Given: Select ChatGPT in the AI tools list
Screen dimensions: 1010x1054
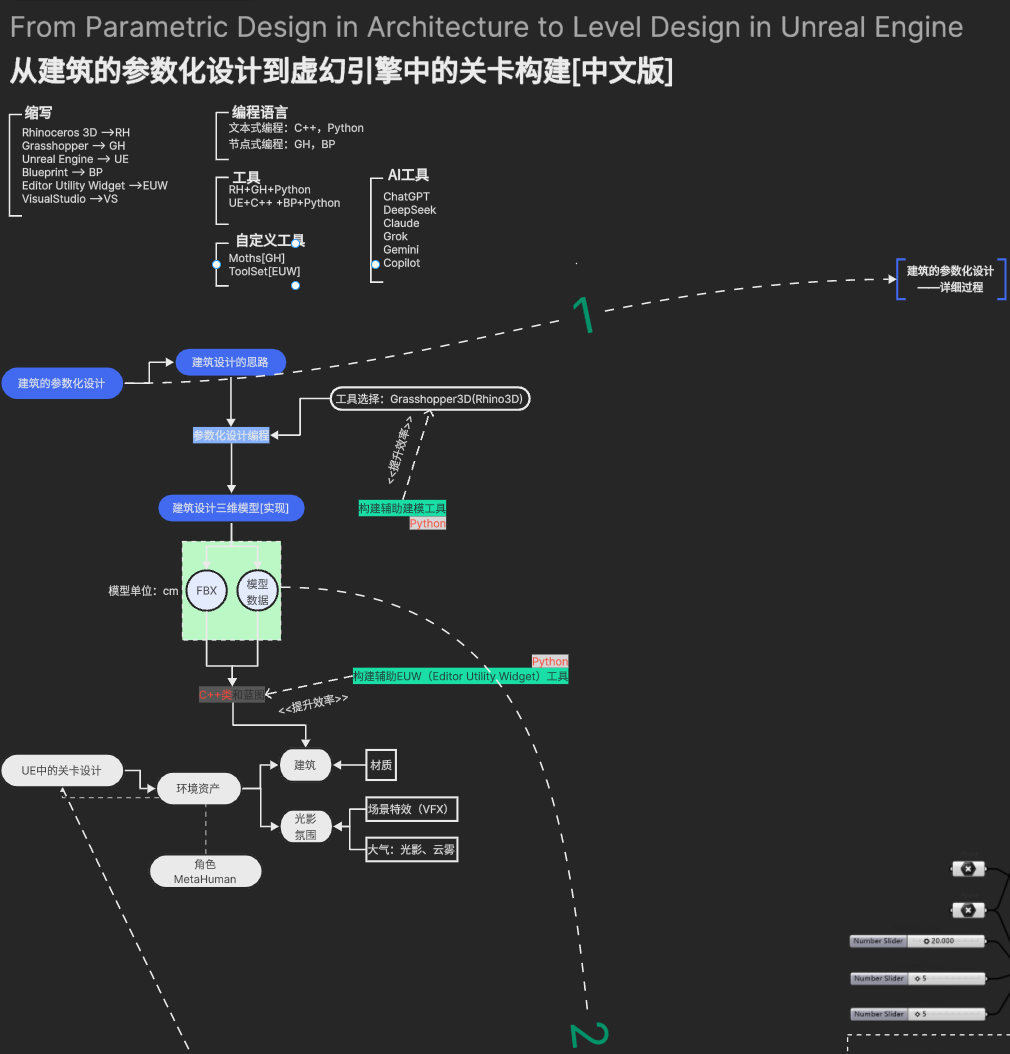Looking at the screenshot, I should tap(407, 196).
